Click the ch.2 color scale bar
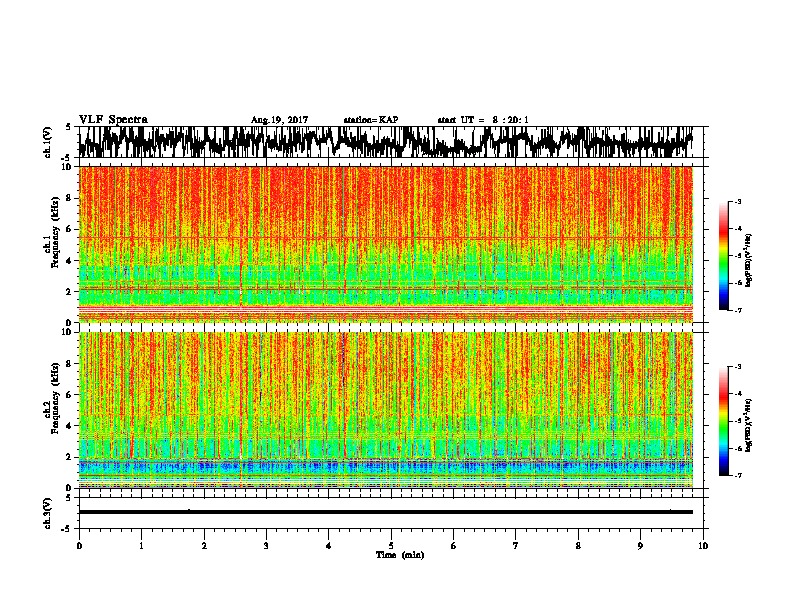The image size is (792, 612). tap(724, 421)
